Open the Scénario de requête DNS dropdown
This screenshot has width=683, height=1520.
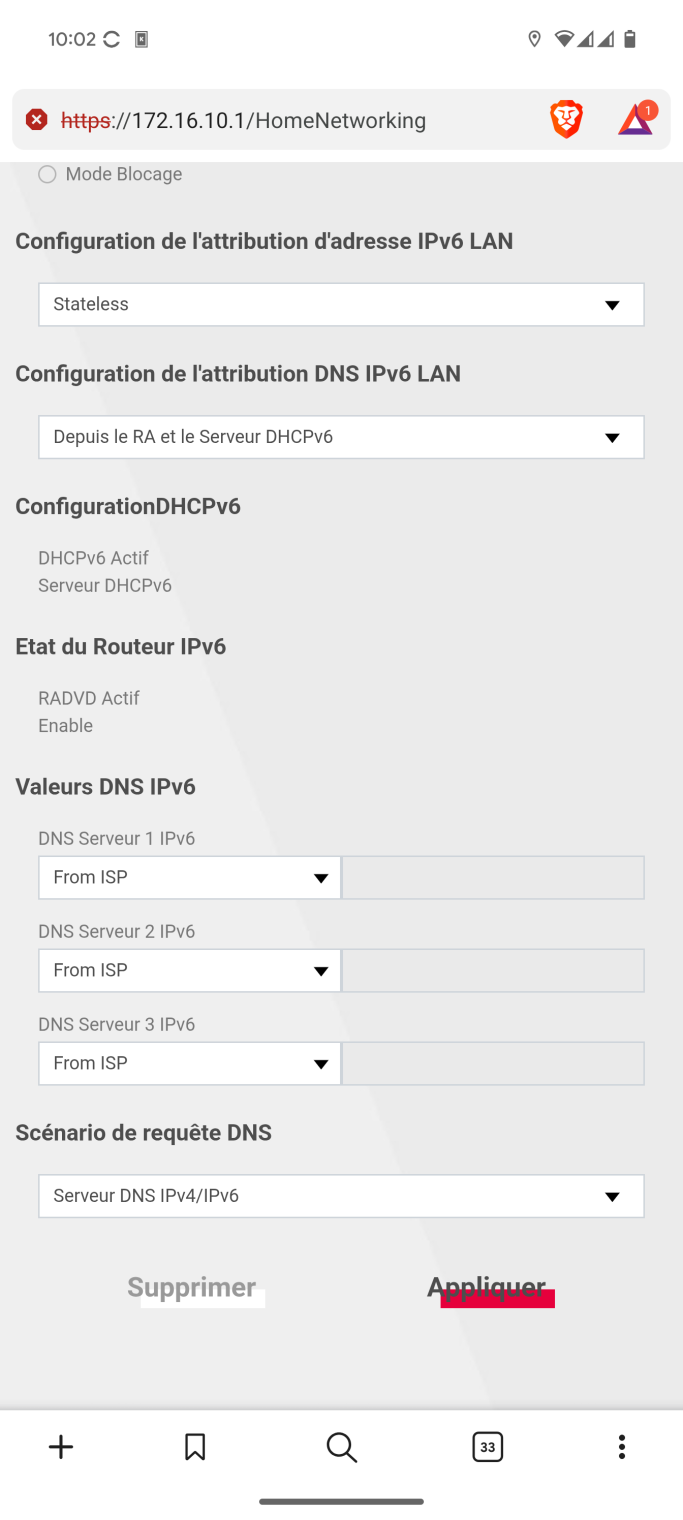[x=341, y=1196]
